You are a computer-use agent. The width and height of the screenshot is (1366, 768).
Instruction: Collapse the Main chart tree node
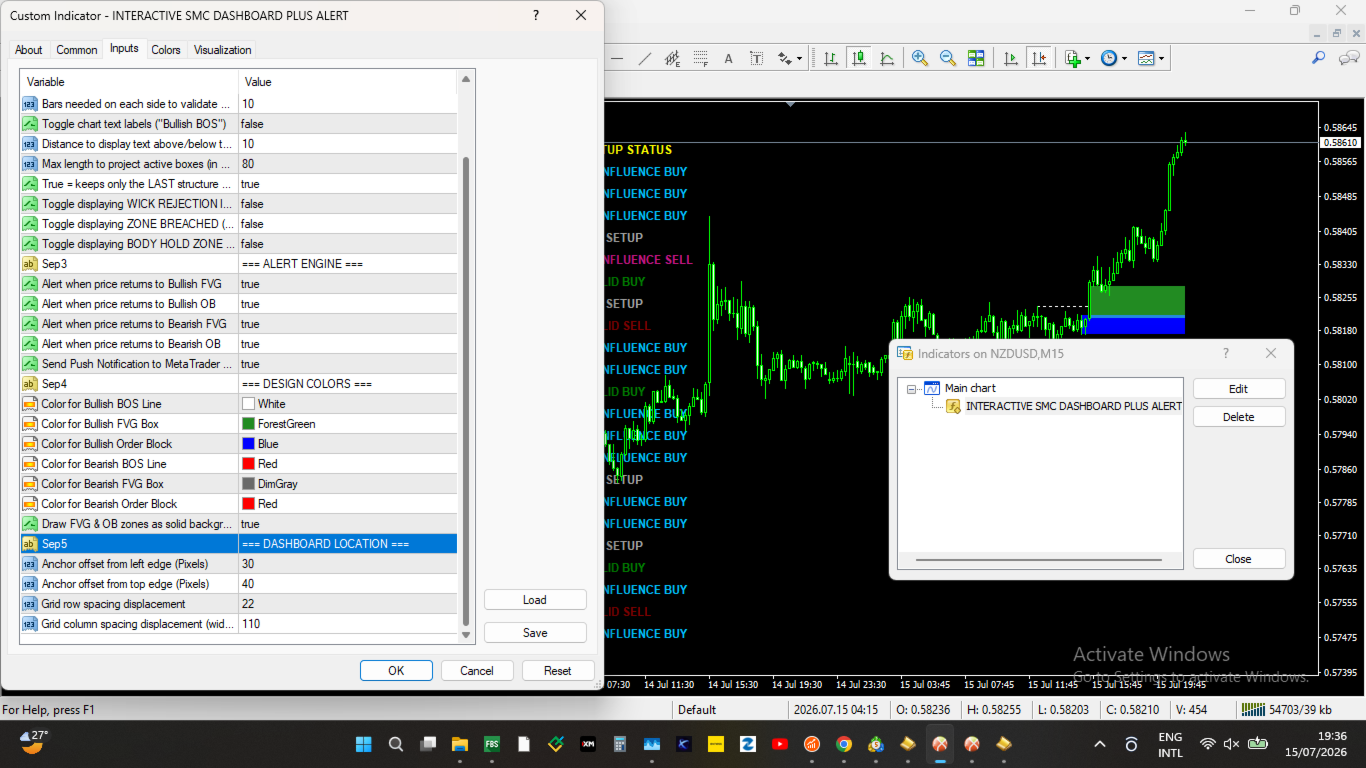pyautogui.click(x=912, y=388)
